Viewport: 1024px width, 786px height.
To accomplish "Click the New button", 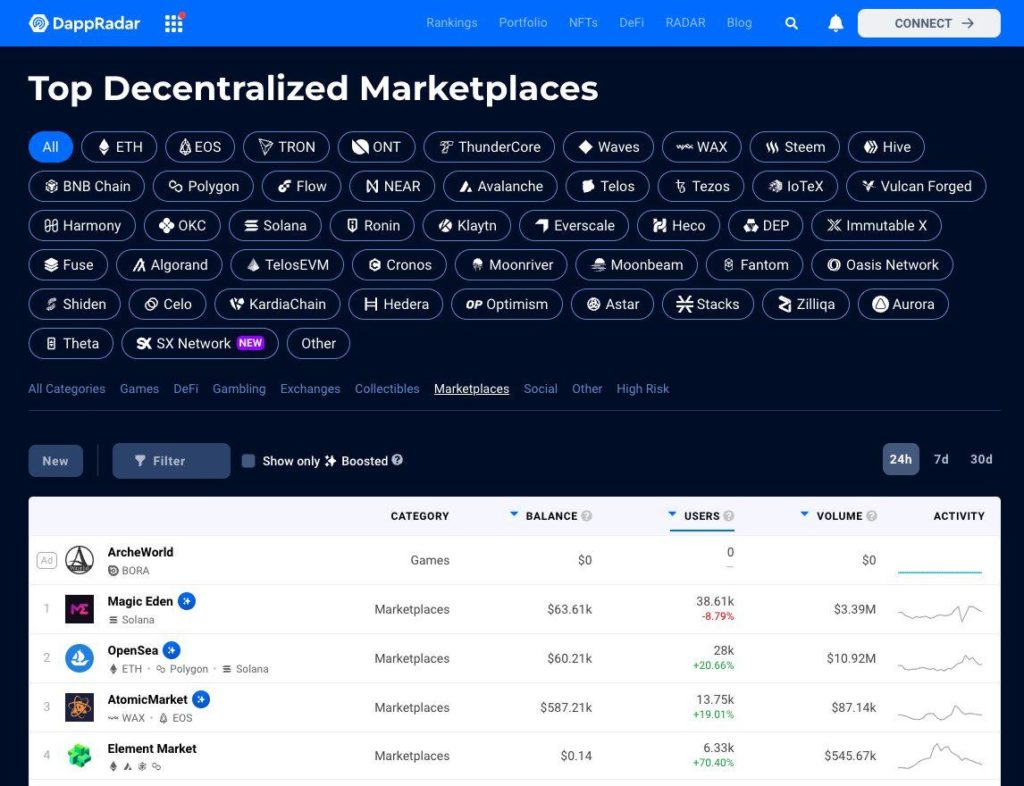I will [x=56, y=461].
